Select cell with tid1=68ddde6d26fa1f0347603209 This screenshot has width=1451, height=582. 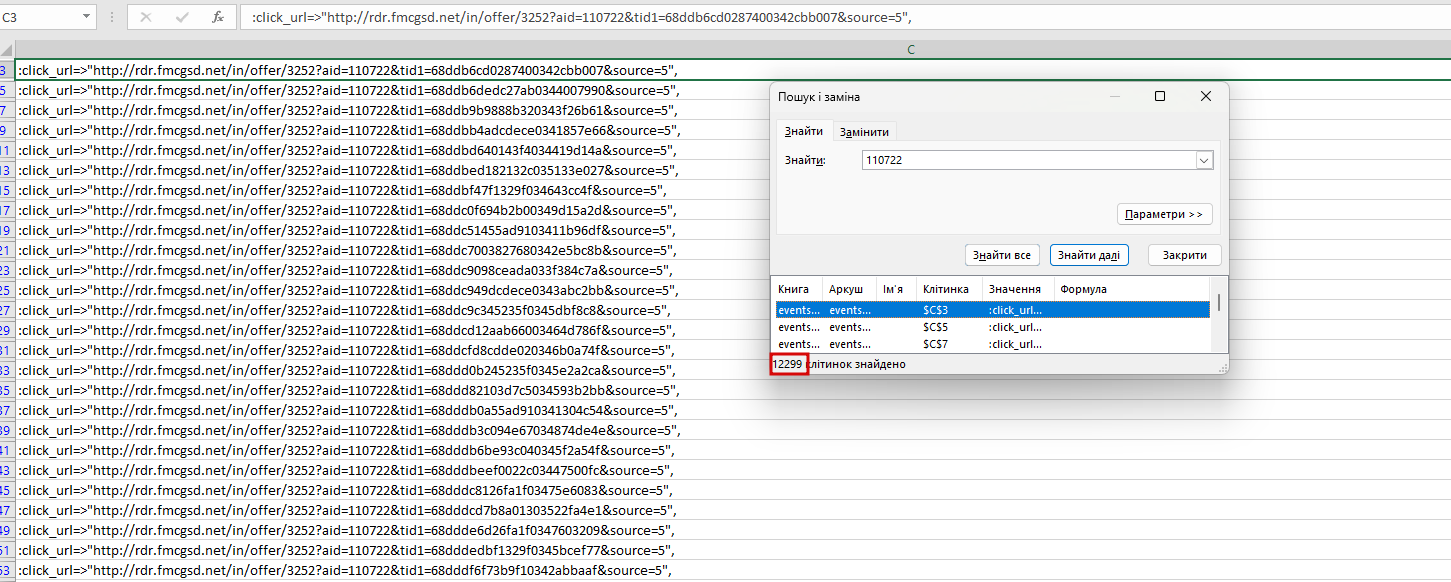pos(733,530)
